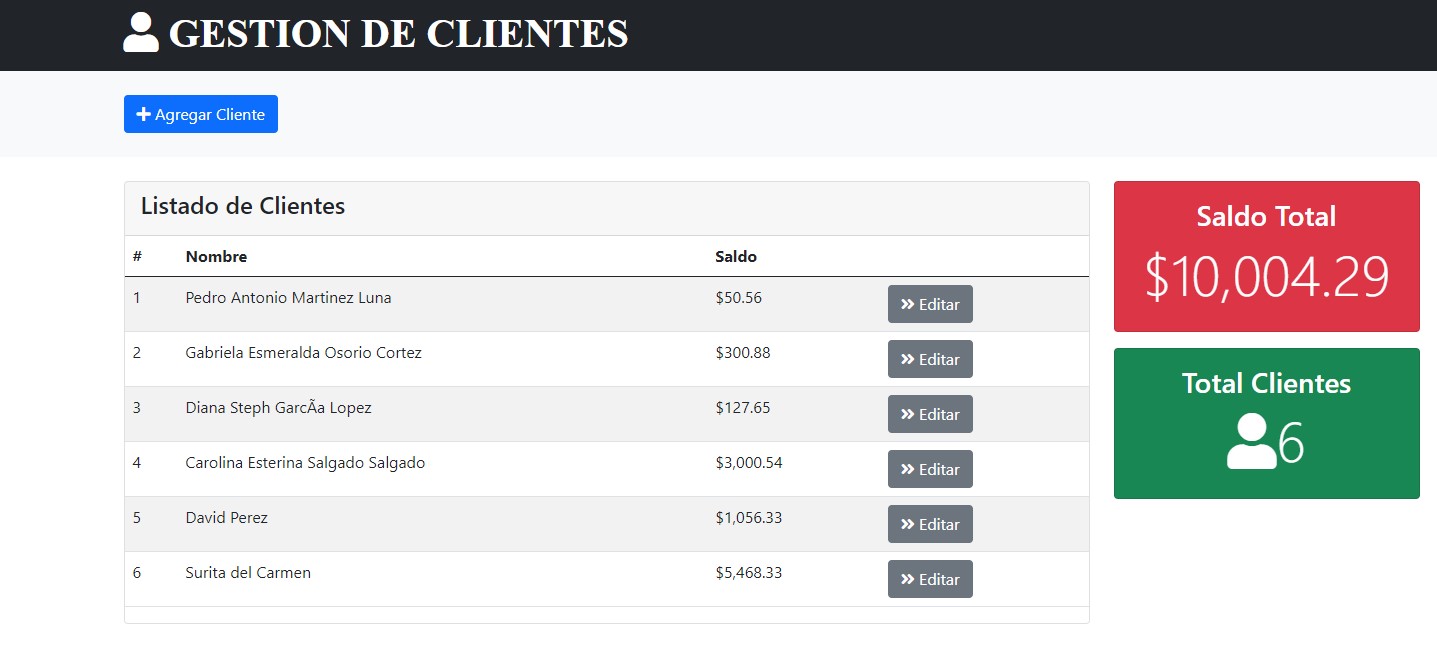Image resolution: width=1437 pixels, height=668 pixels.
Task: Click the person icon in Total Clientes card
Action: pos(1250,442)
